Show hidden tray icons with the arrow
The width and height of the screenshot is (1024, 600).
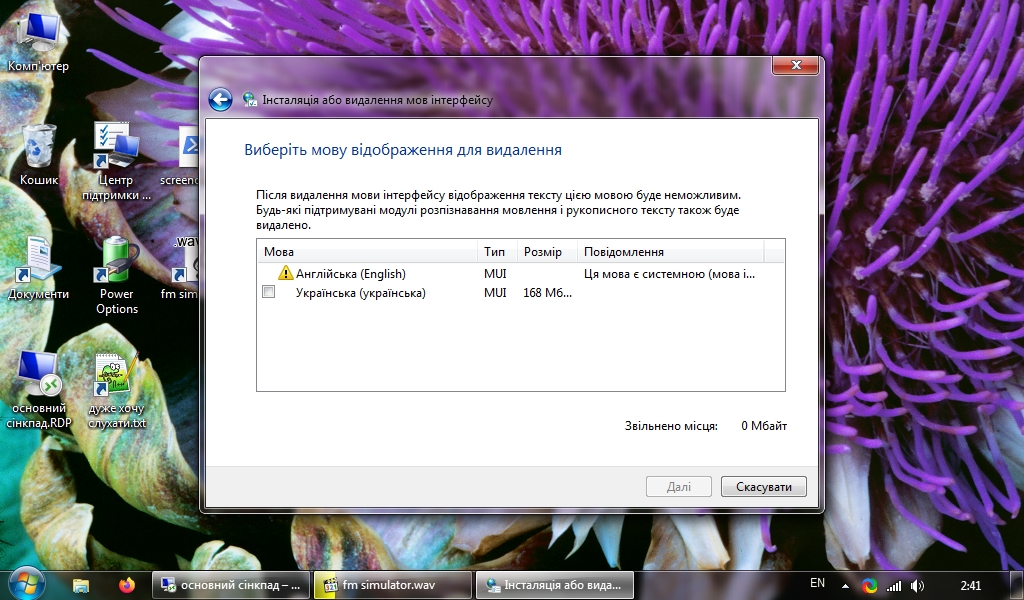[x=845, y=585]
